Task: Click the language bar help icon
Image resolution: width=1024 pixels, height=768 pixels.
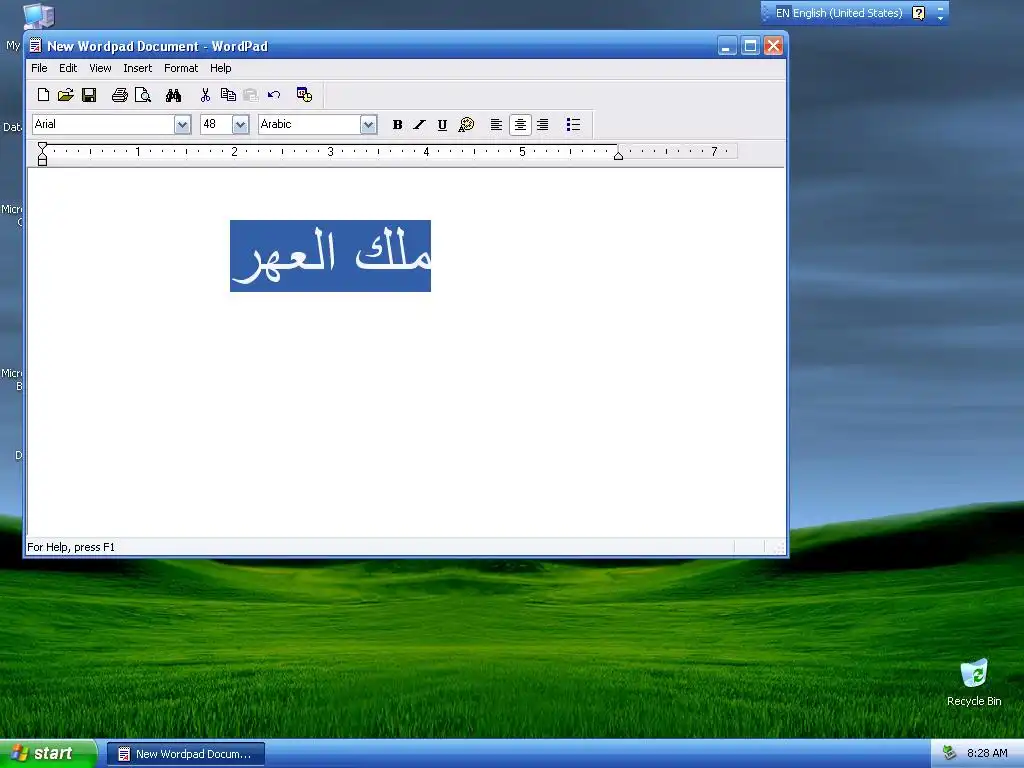Action: click(x=918, y=13)
